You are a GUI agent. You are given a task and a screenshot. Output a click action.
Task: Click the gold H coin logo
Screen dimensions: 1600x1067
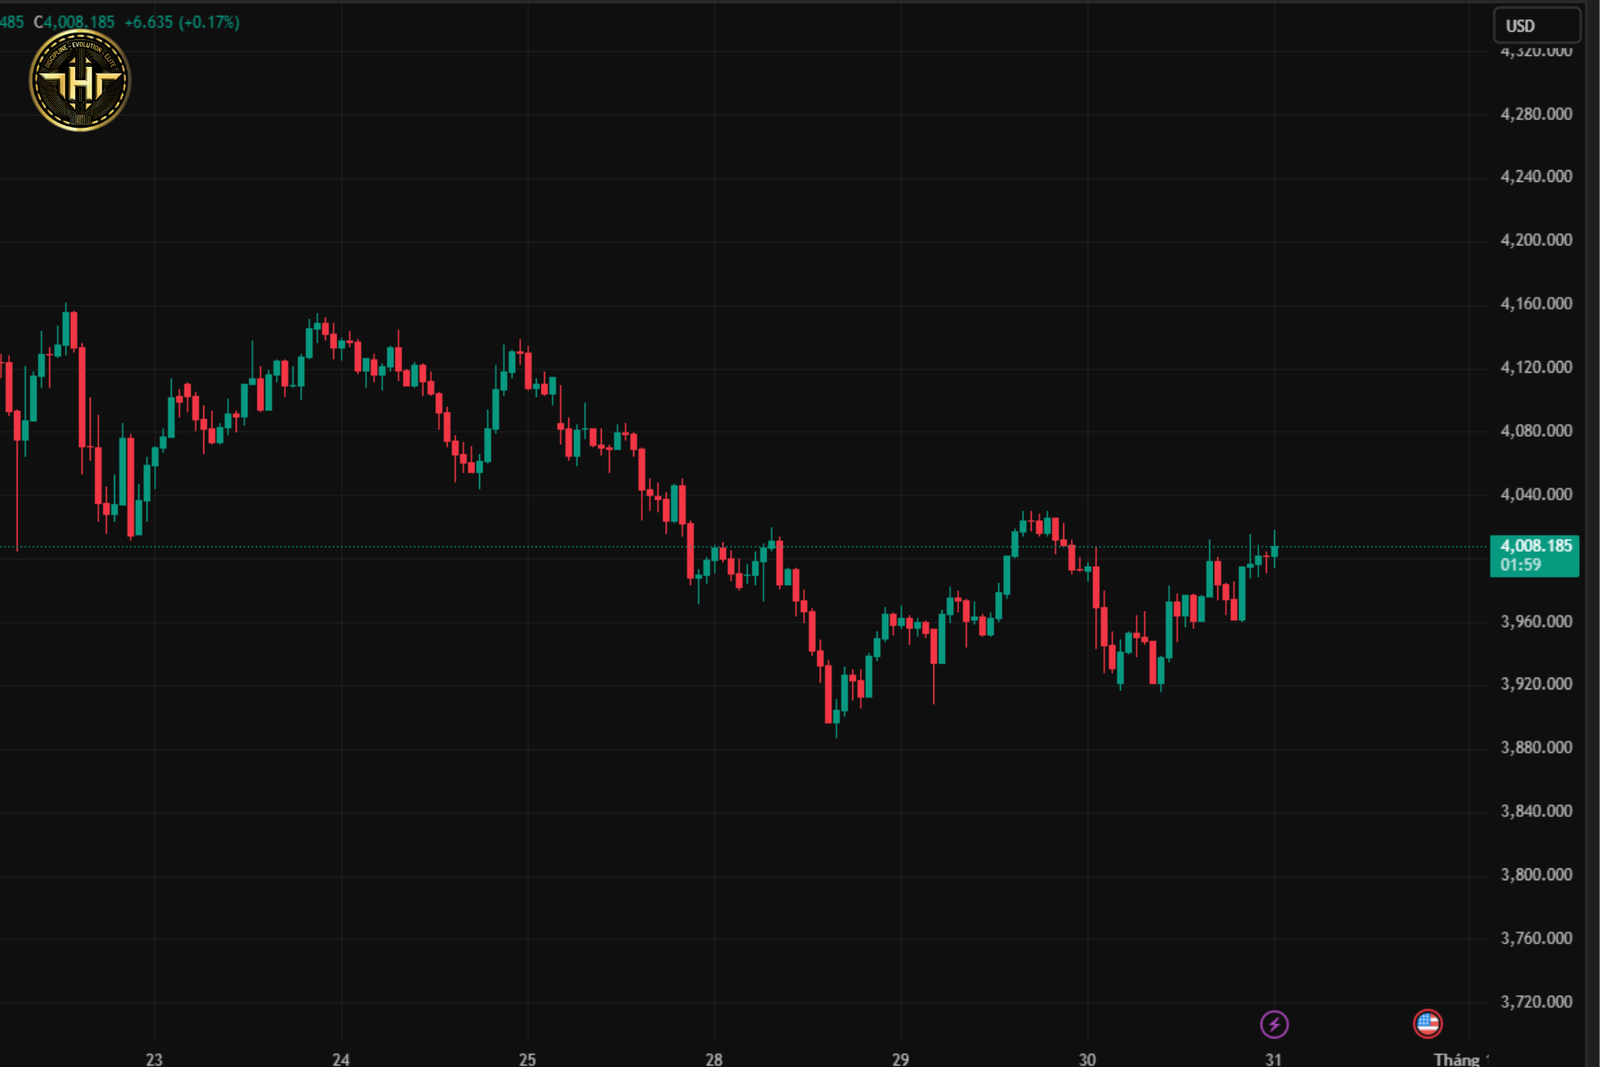click(x=80, y=81)
